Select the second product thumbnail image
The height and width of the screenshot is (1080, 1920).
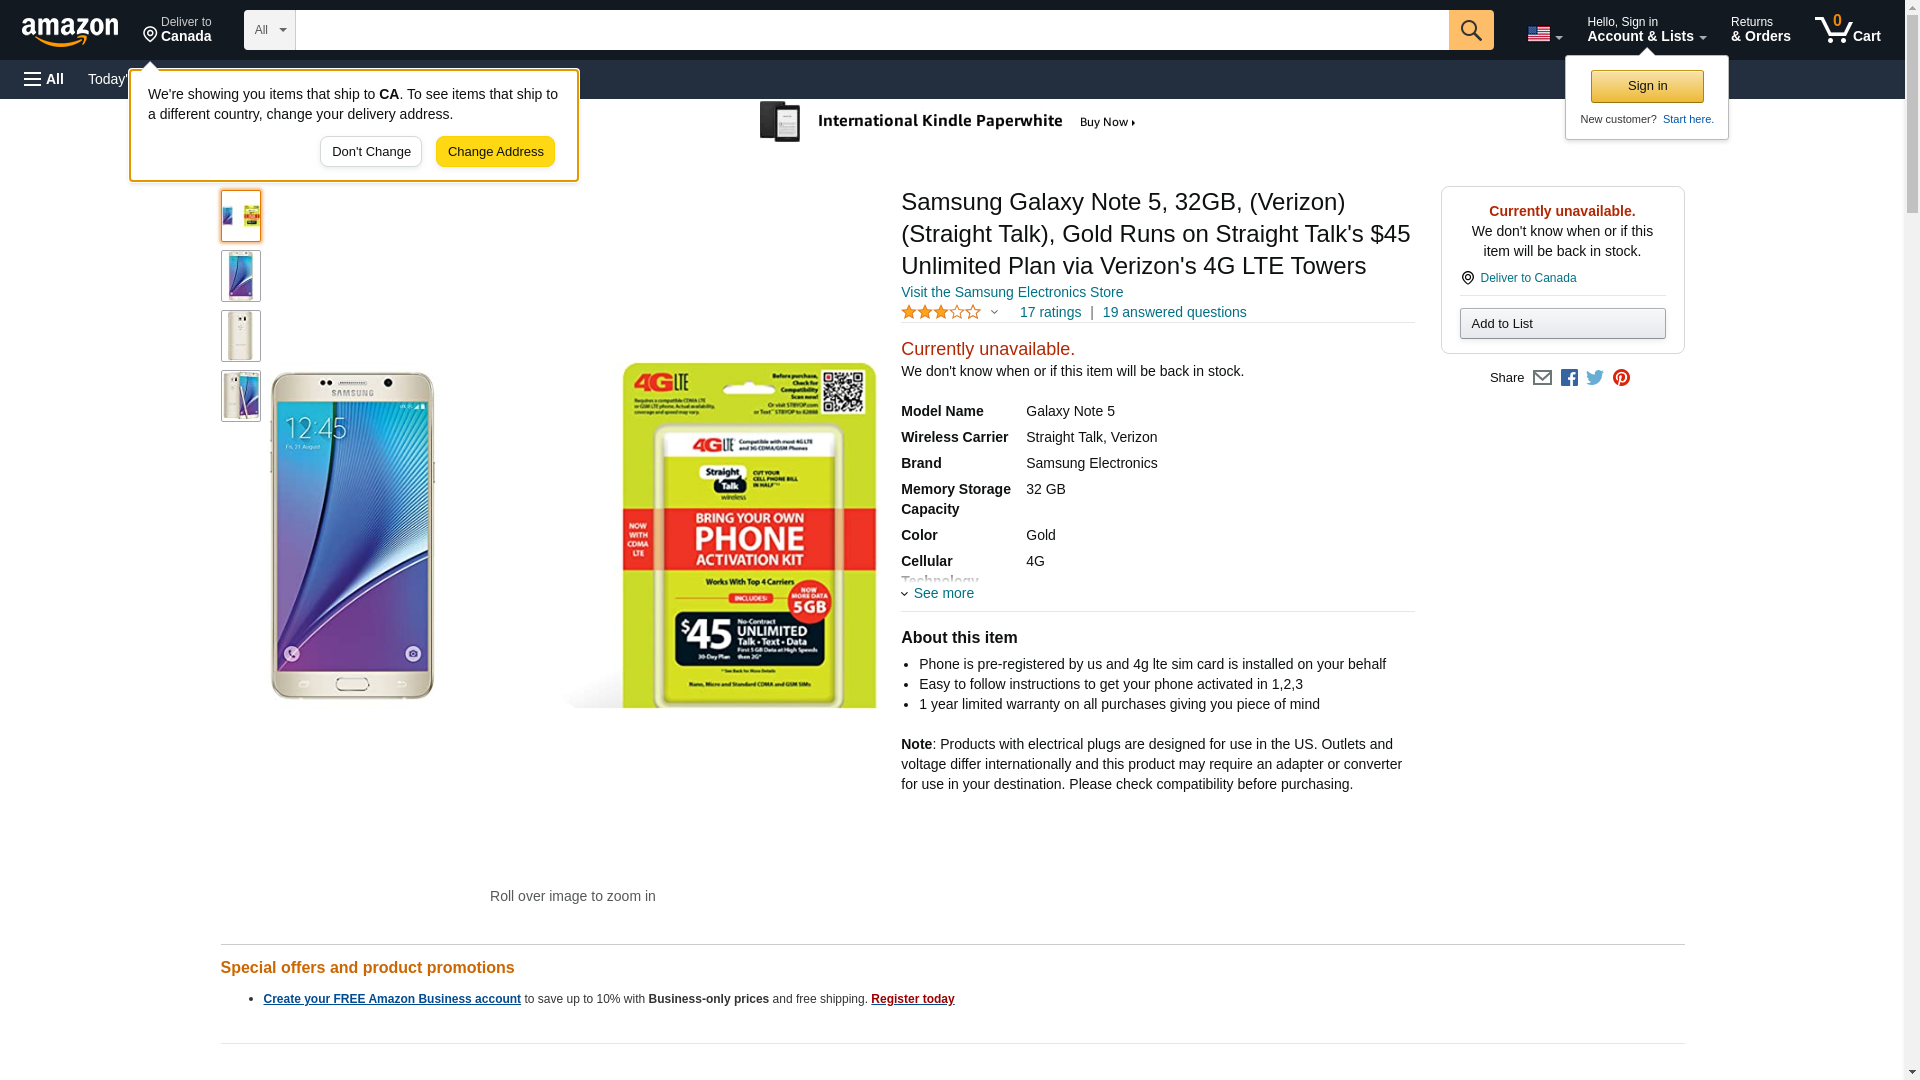[241, 276]
